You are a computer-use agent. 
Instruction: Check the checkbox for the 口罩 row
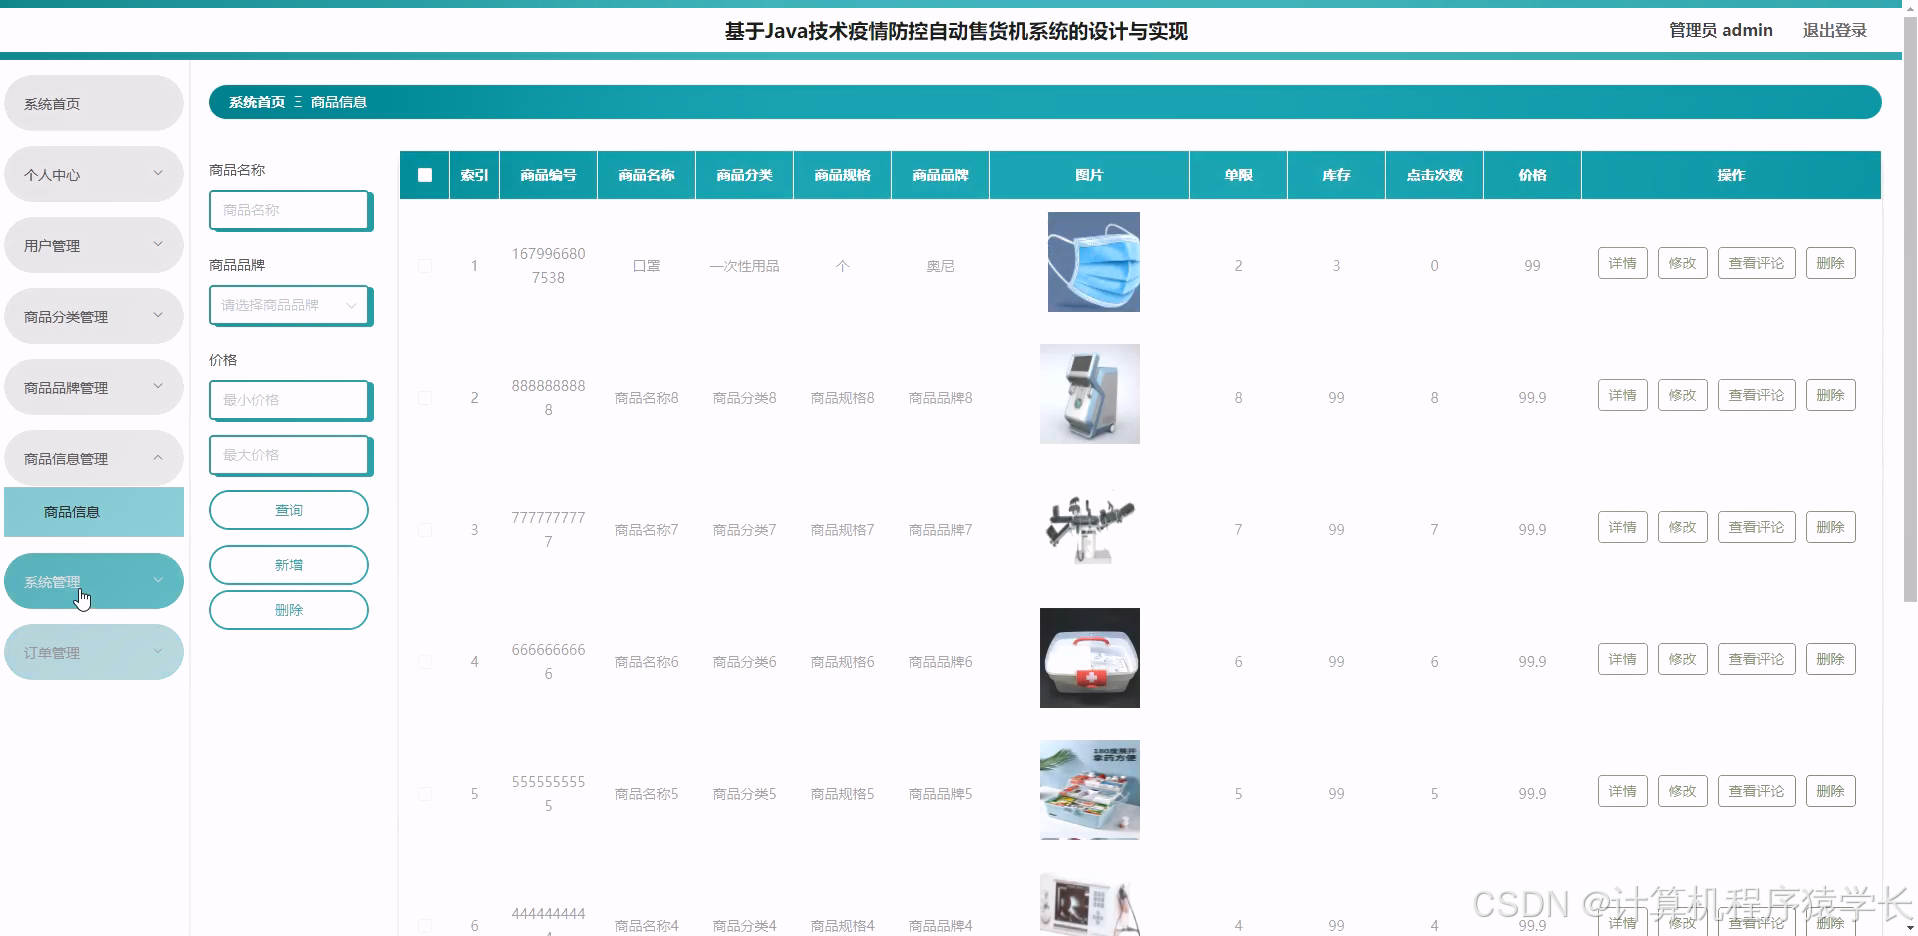424,265
